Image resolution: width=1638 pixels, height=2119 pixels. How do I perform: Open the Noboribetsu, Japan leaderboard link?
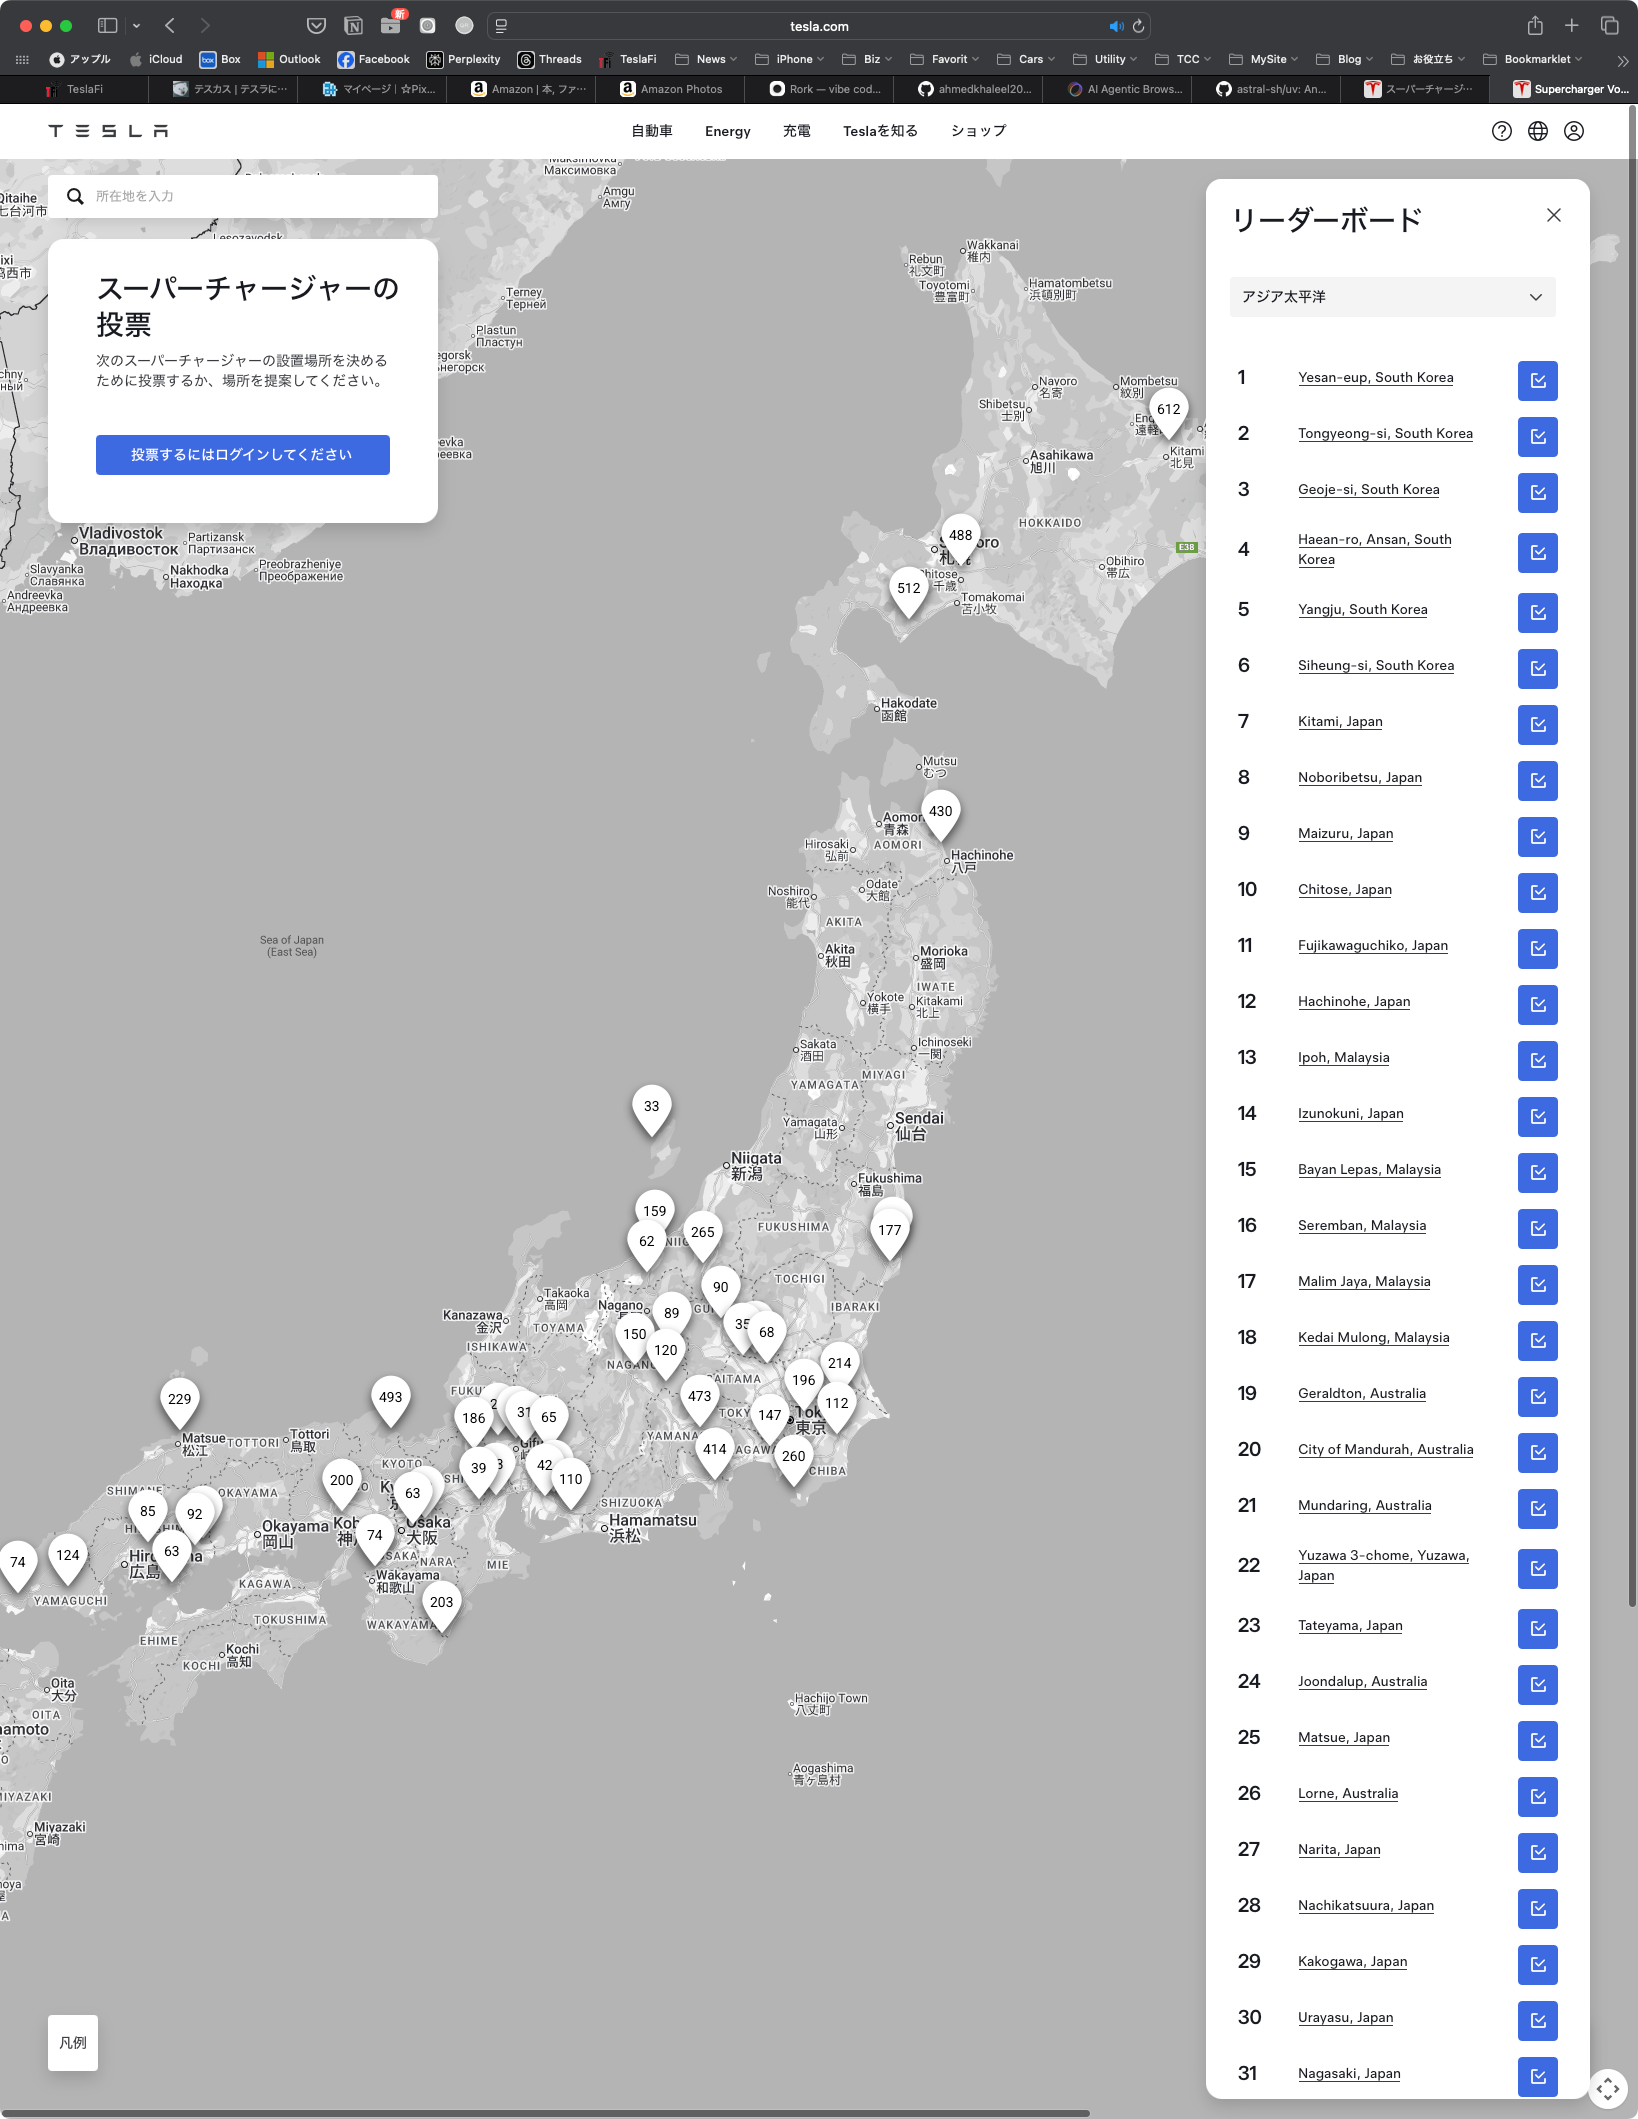click(1359, 777)
